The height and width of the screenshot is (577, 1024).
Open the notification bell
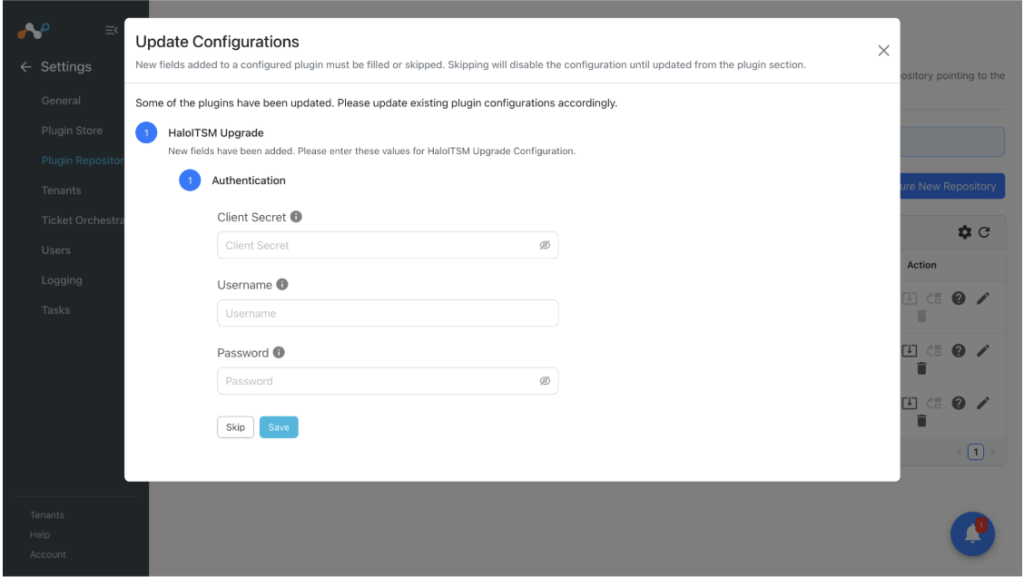[x=972, y=533]
